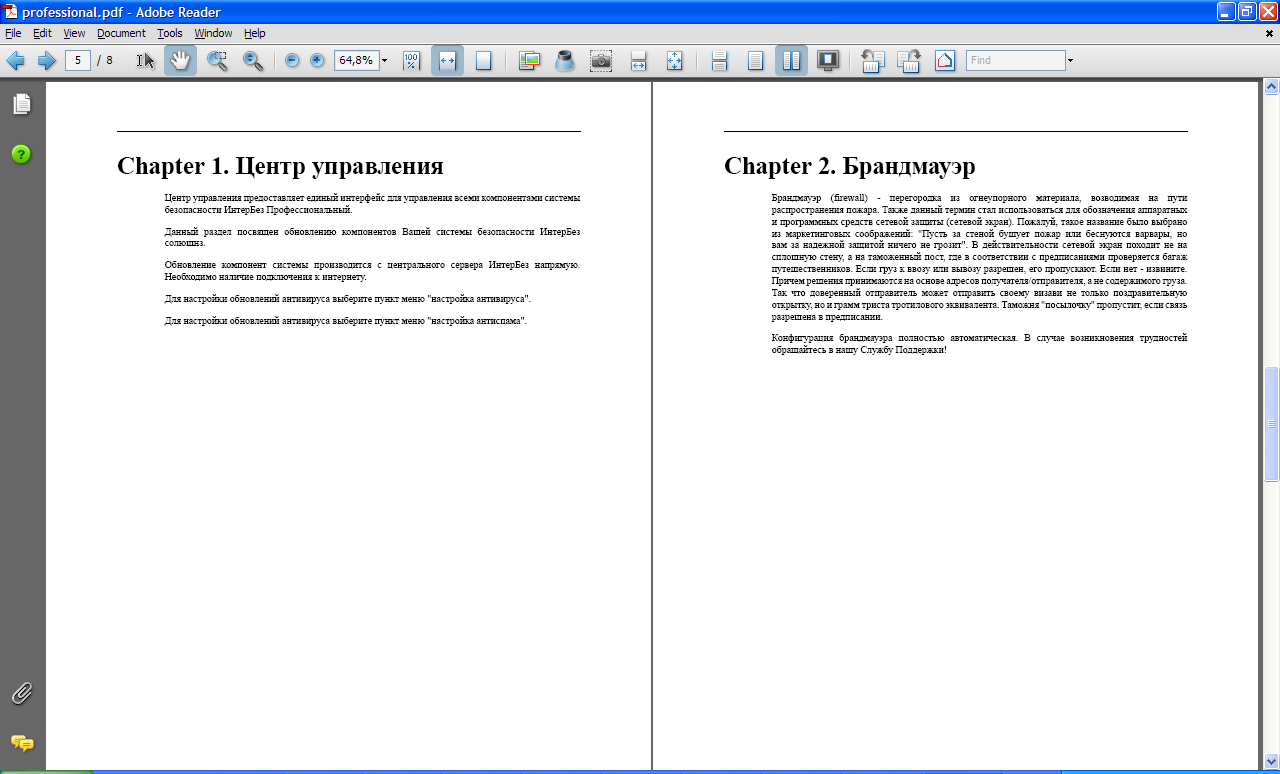Open the Help menu
Screen dimensions: 1280x774
255,33
